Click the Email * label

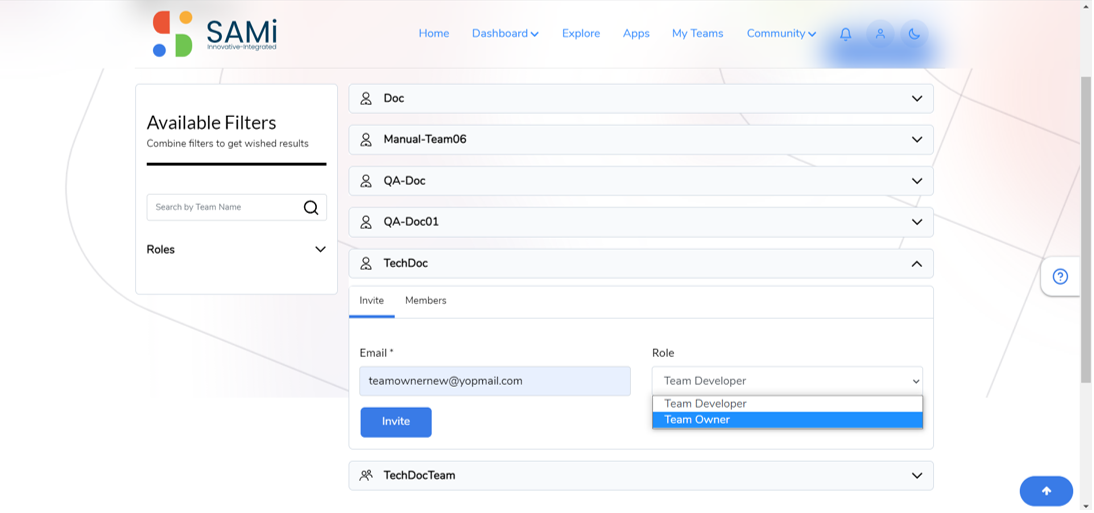tap(377, 353)
